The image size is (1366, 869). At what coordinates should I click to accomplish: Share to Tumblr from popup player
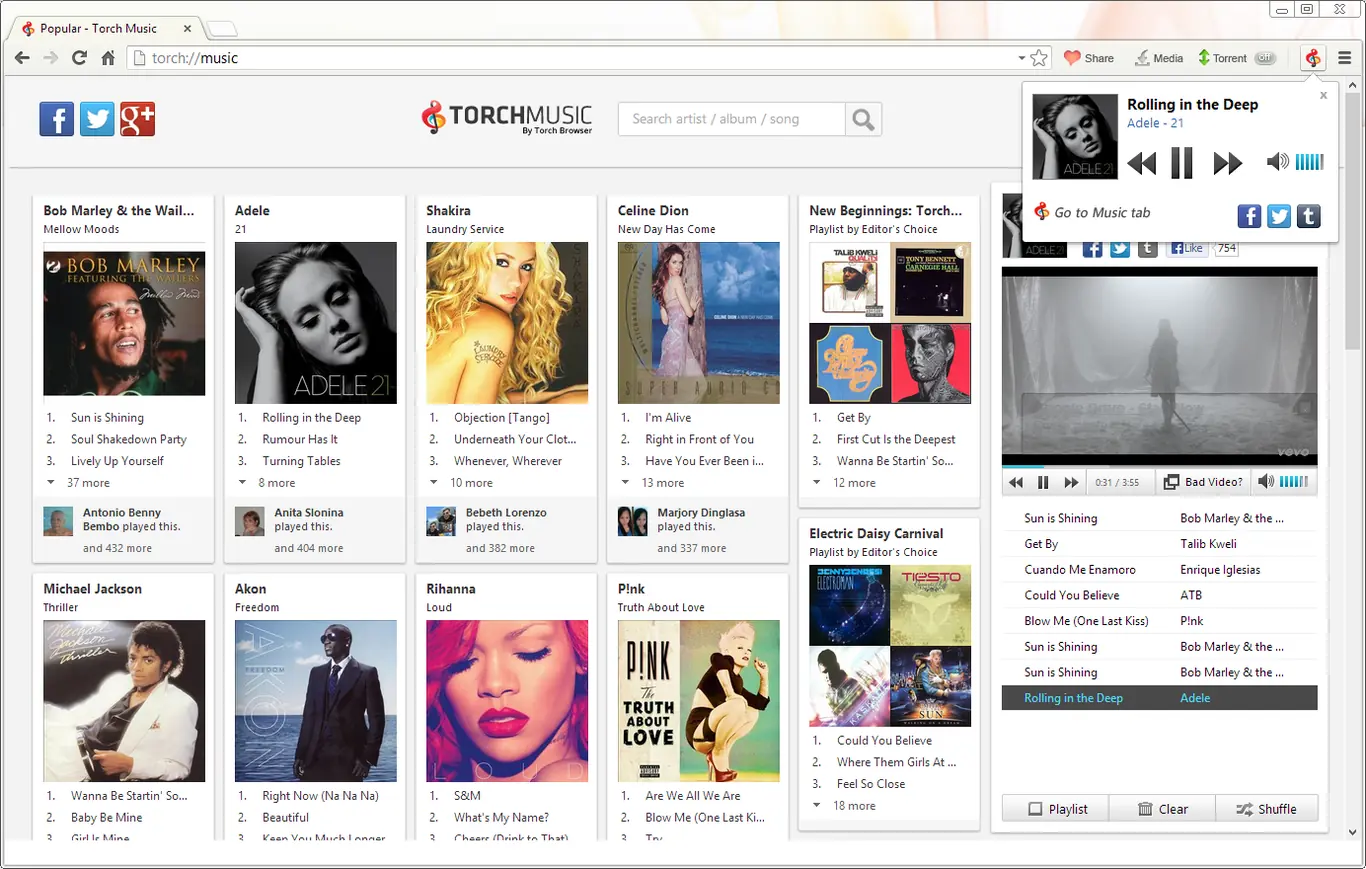(x=1309, y=216)
